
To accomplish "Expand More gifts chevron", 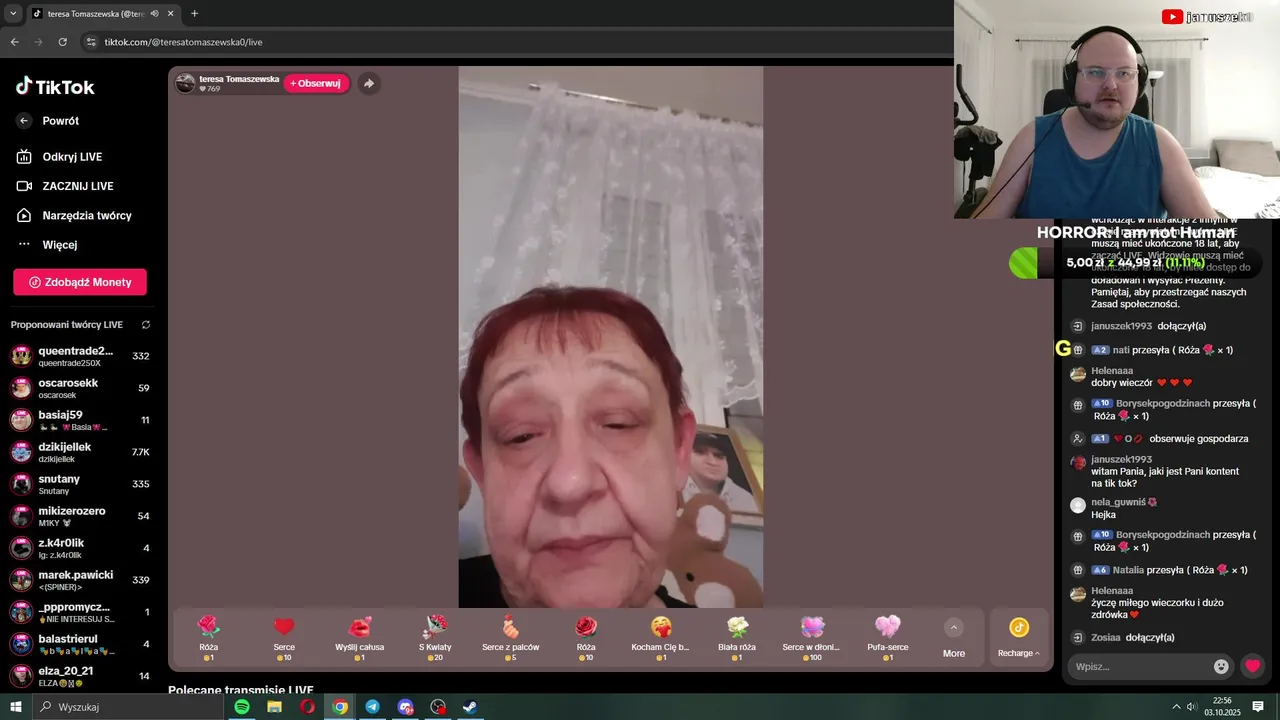I will coord(954,627).
